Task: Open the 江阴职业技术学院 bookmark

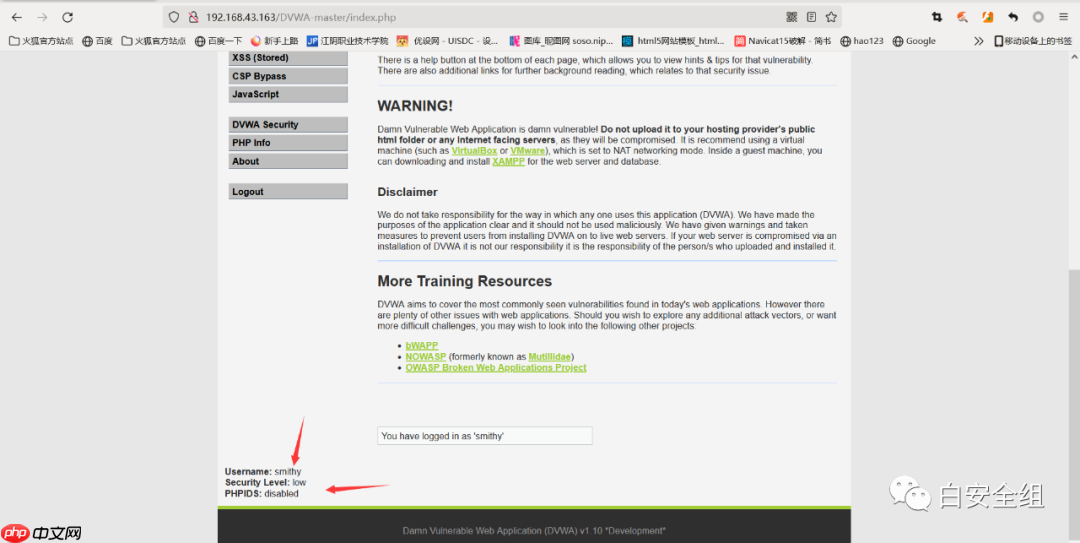Action: [347, 41]
